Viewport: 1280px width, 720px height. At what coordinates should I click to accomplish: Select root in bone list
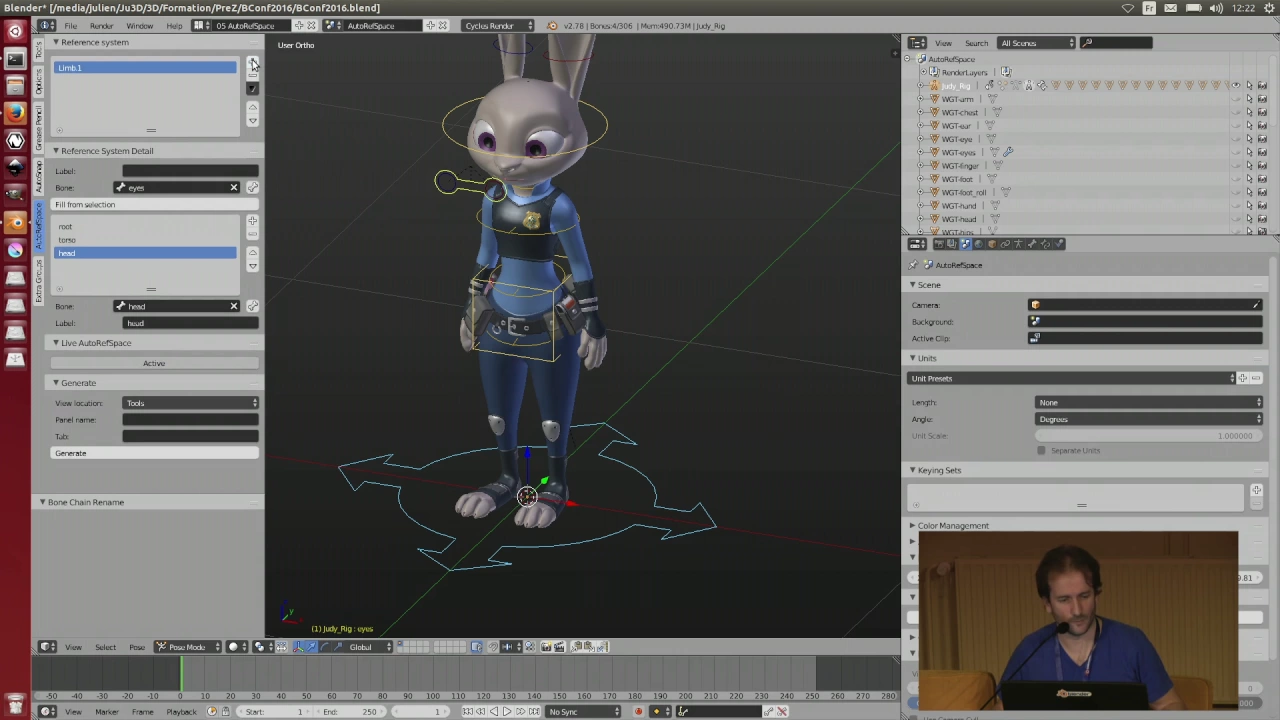click(x=145, y=227)
